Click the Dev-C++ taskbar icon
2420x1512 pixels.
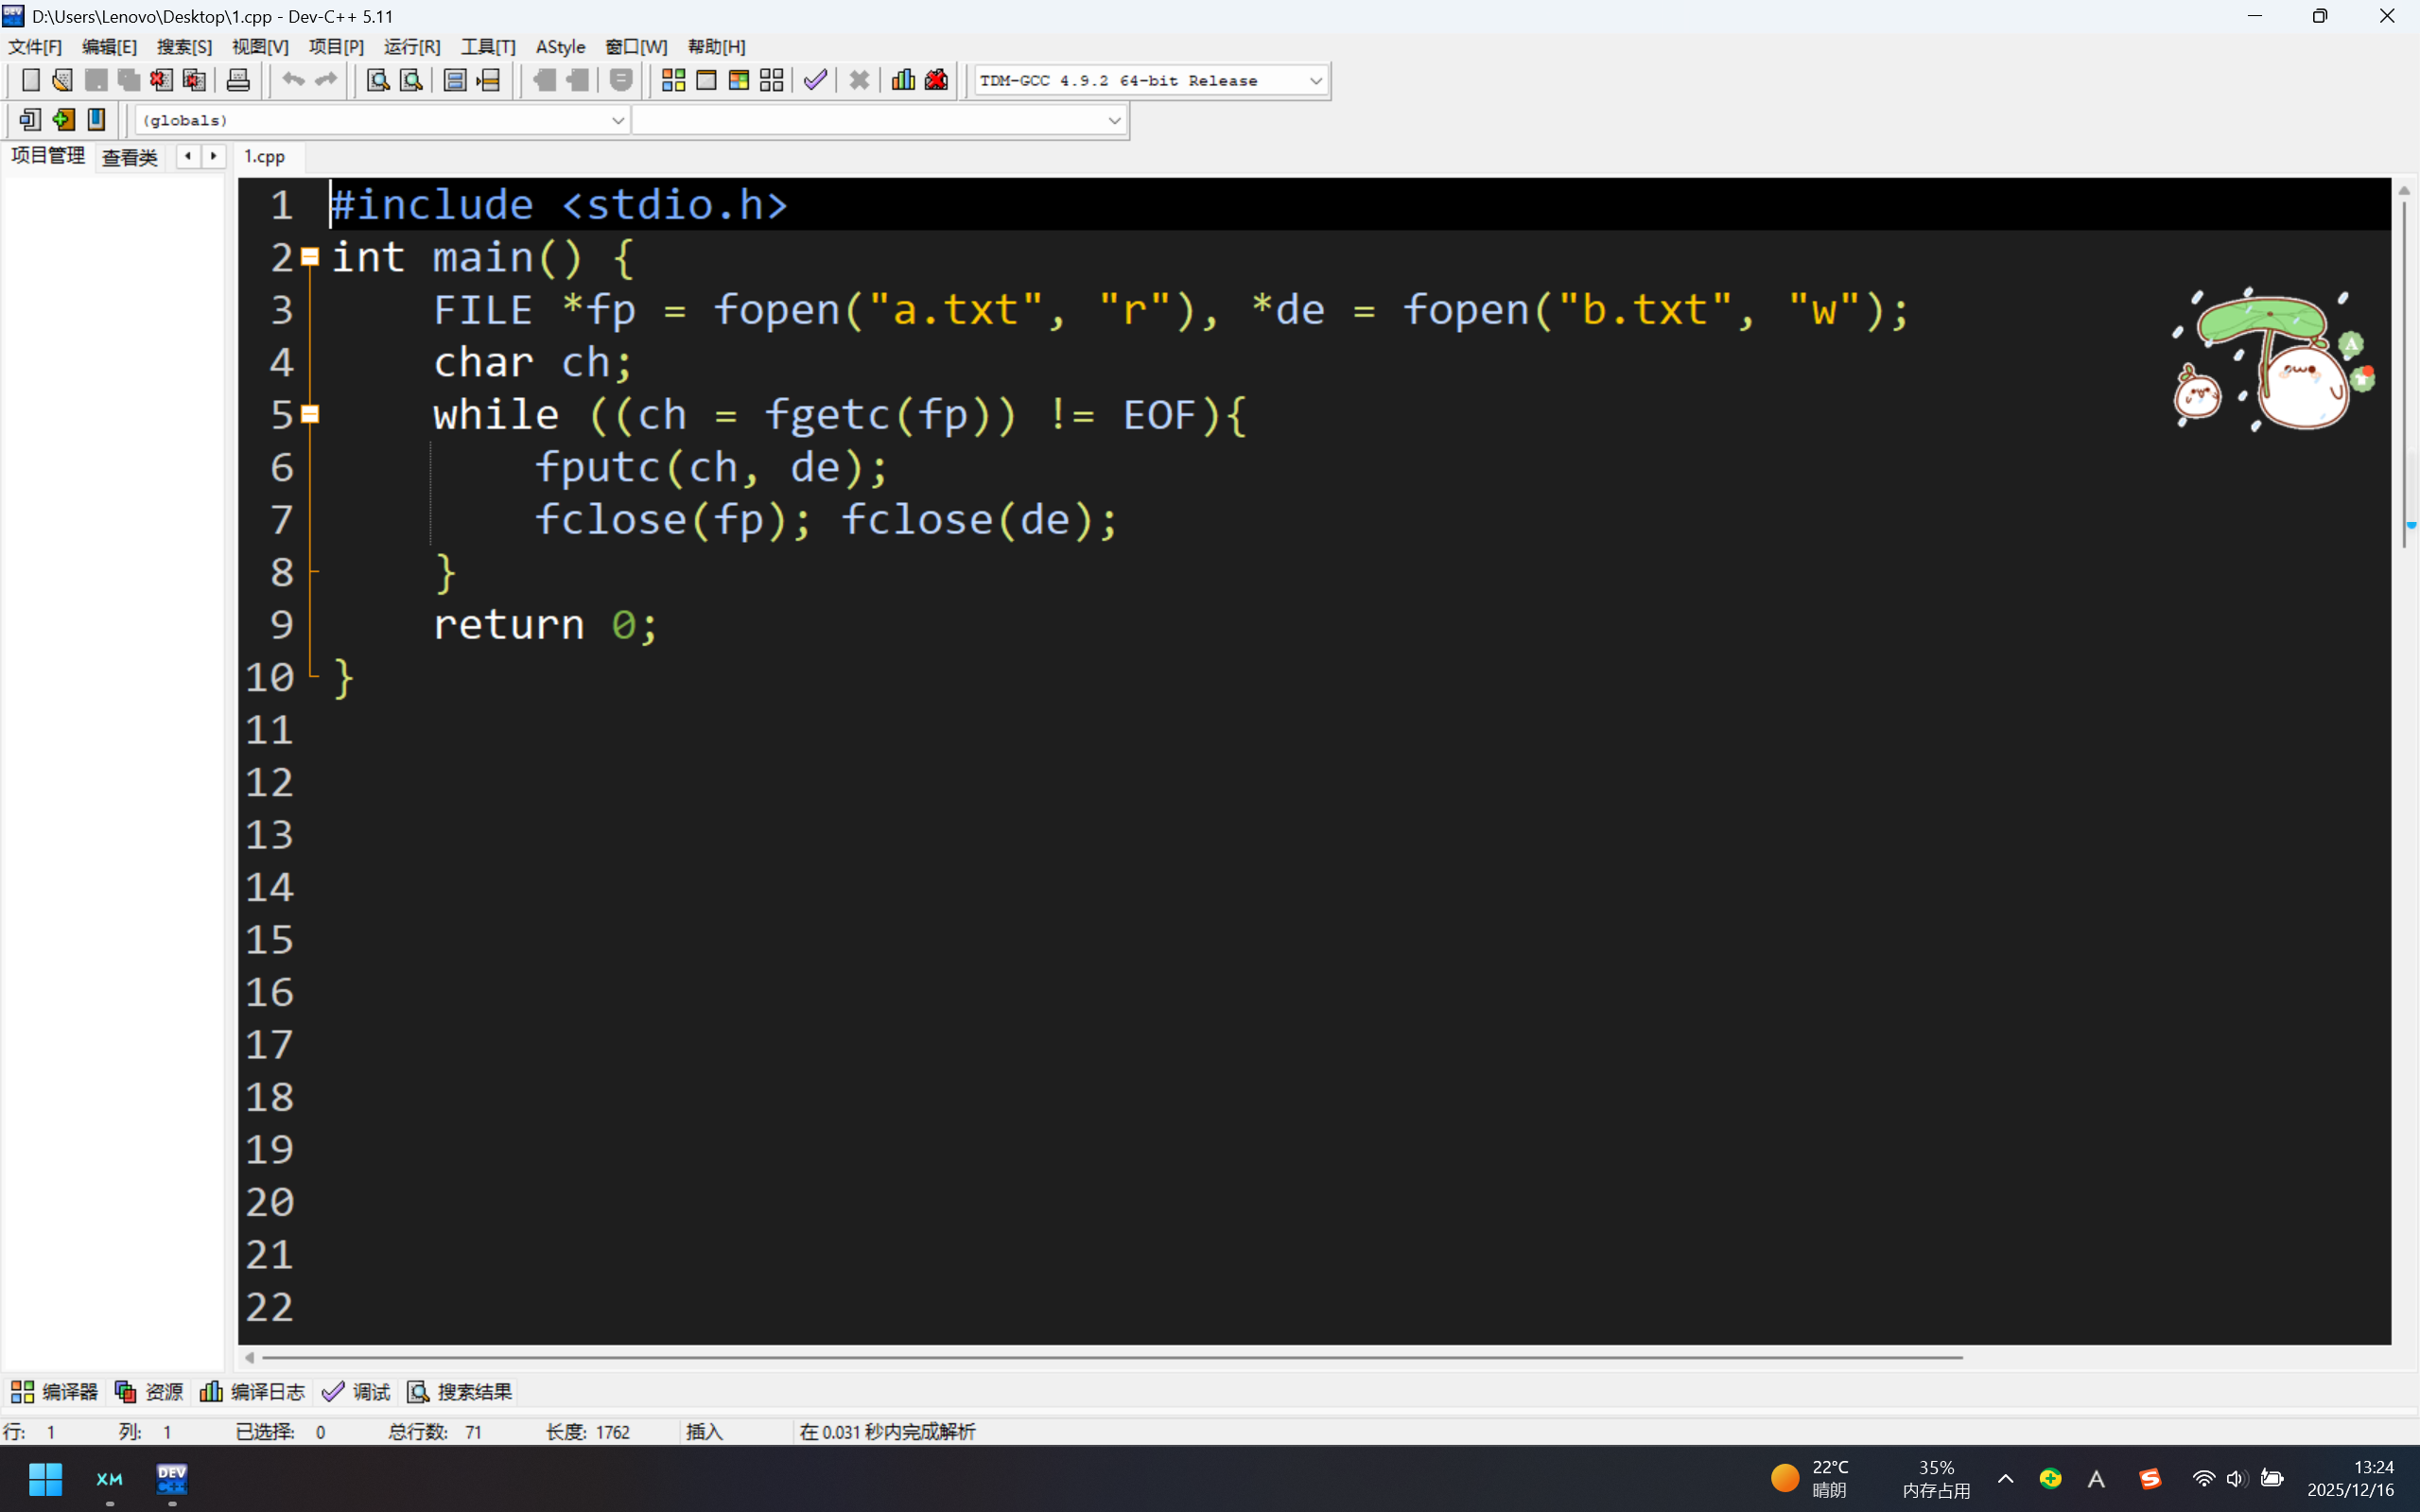172,1478
